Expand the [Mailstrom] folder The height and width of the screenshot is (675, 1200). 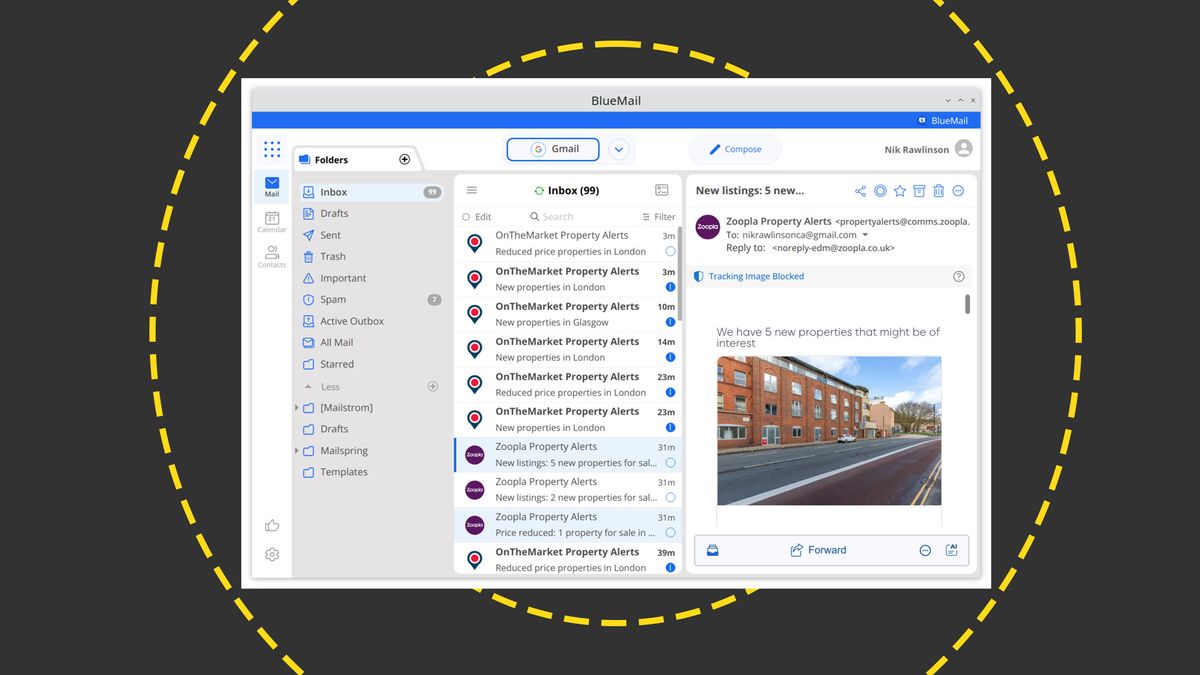point(295,407)
